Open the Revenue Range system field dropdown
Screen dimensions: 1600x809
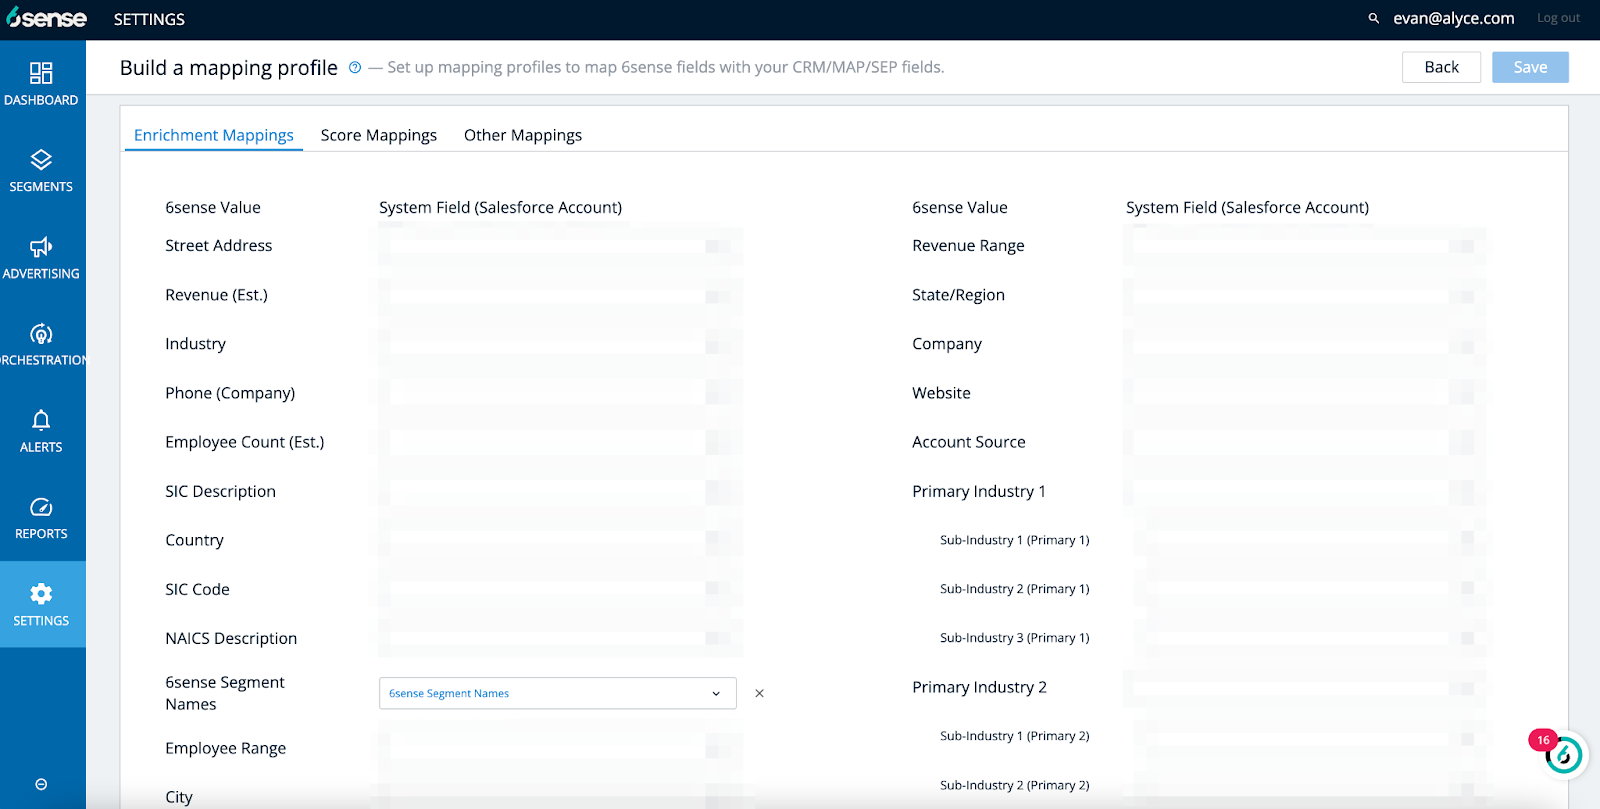pos(1304,245)
